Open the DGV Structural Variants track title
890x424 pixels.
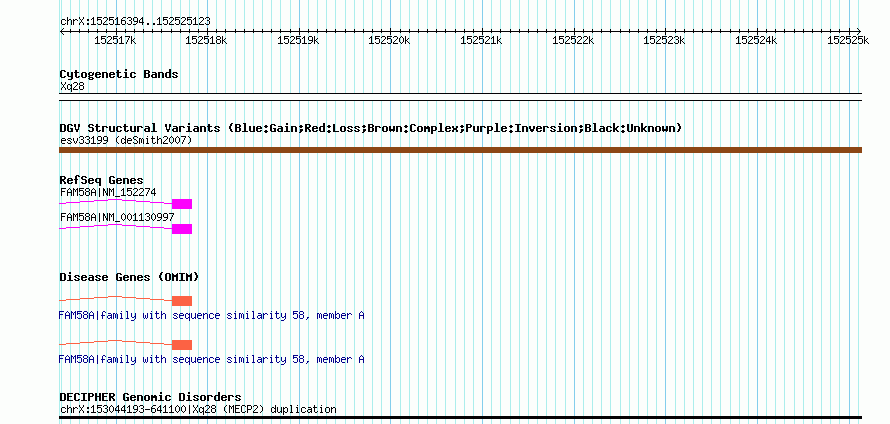[371, 128]
